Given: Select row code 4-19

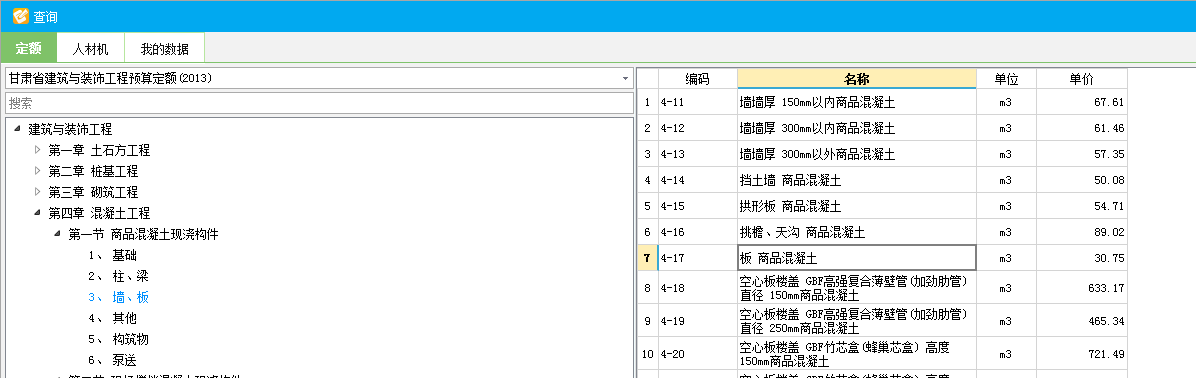Looking at the screenshot, I should coord(697,320).
